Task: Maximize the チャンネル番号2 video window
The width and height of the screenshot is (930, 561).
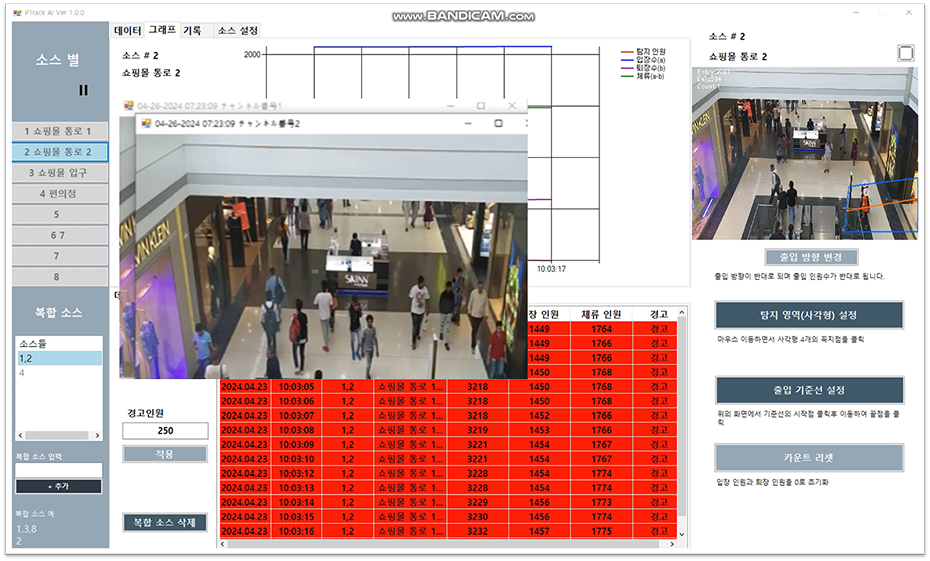Action: 498,123
